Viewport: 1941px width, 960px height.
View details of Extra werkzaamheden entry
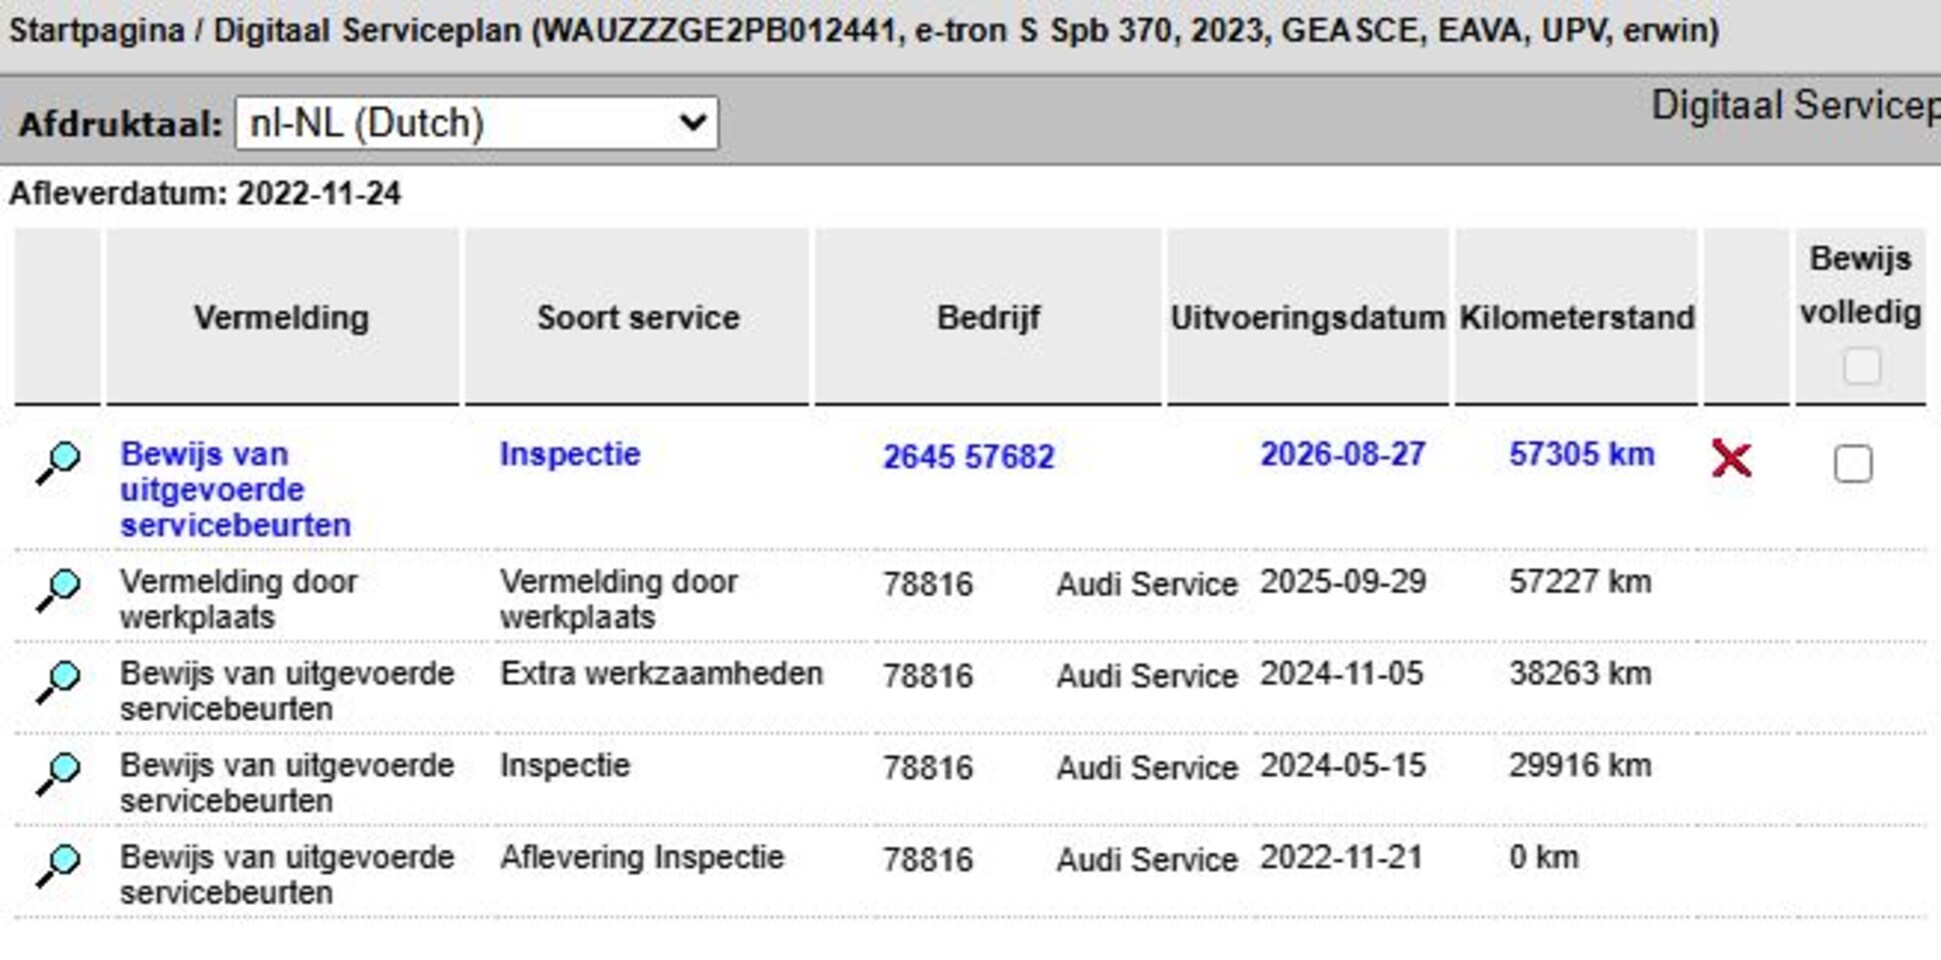(59, 682)
